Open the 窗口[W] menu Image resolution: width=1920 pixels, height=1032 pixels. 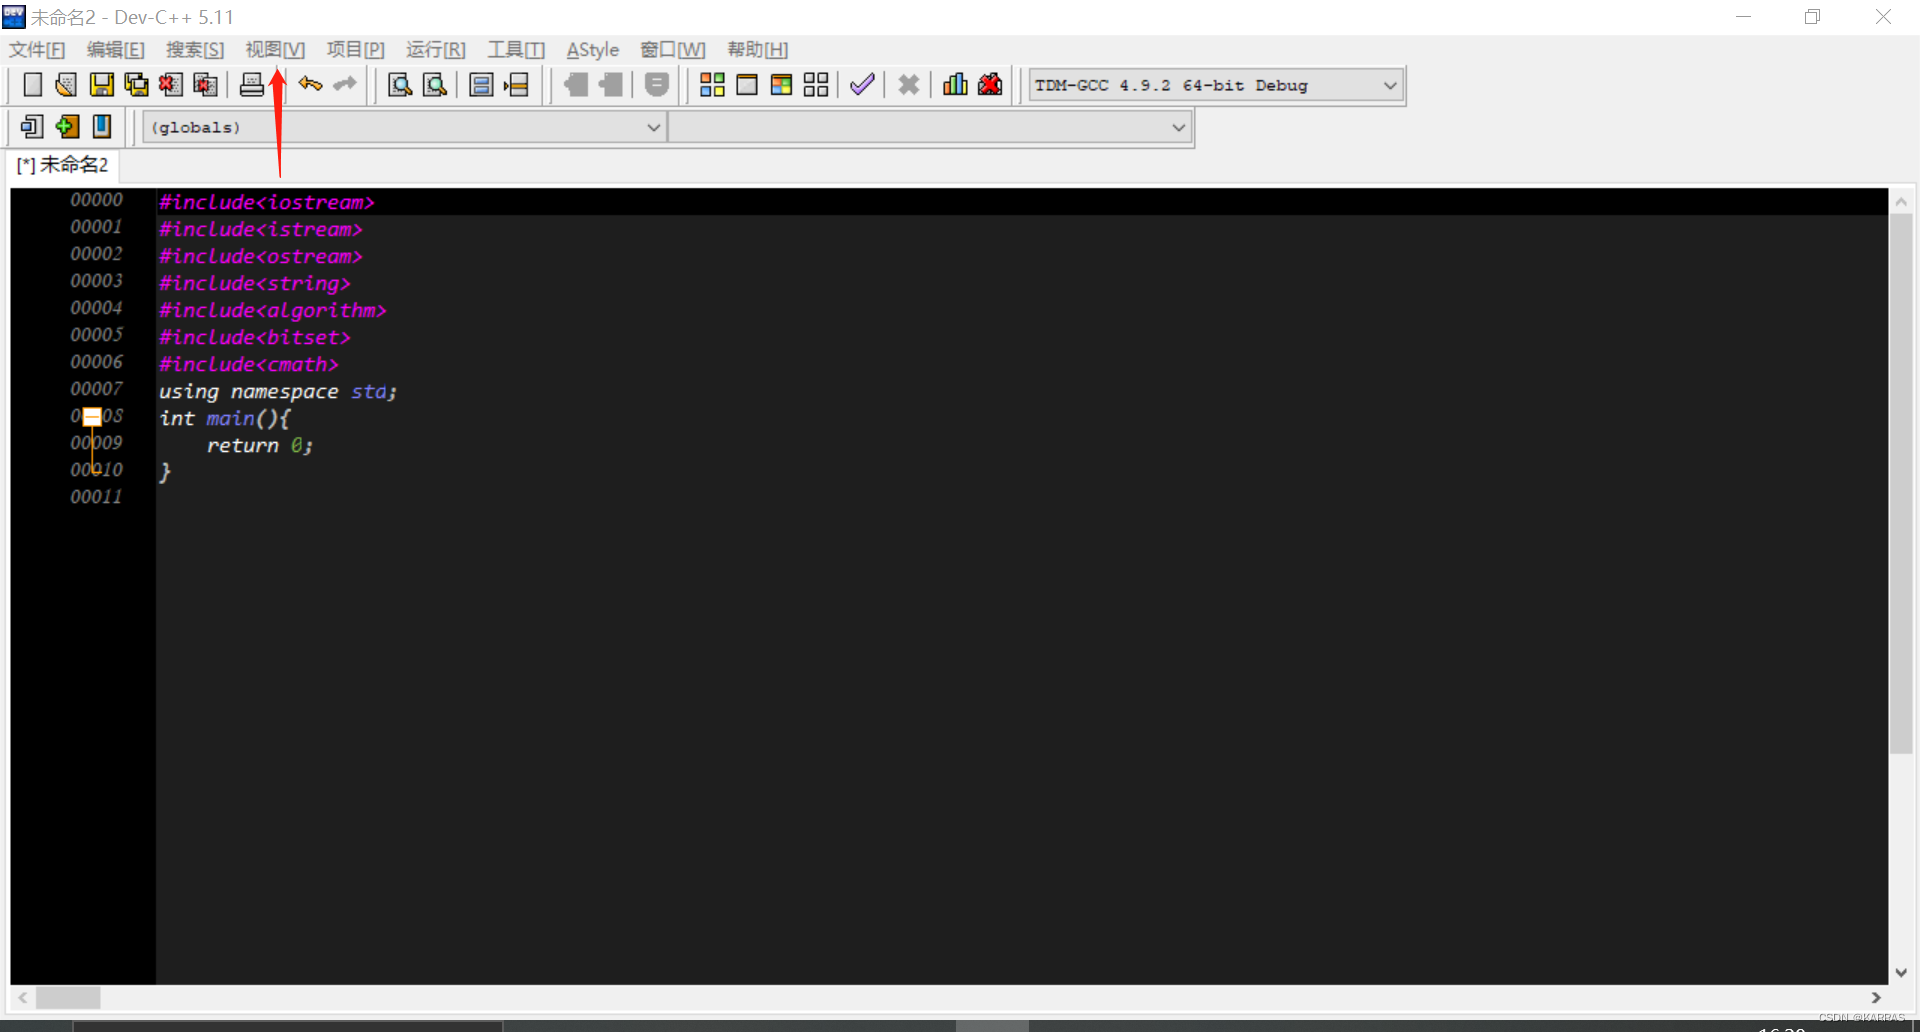(673, 50)
